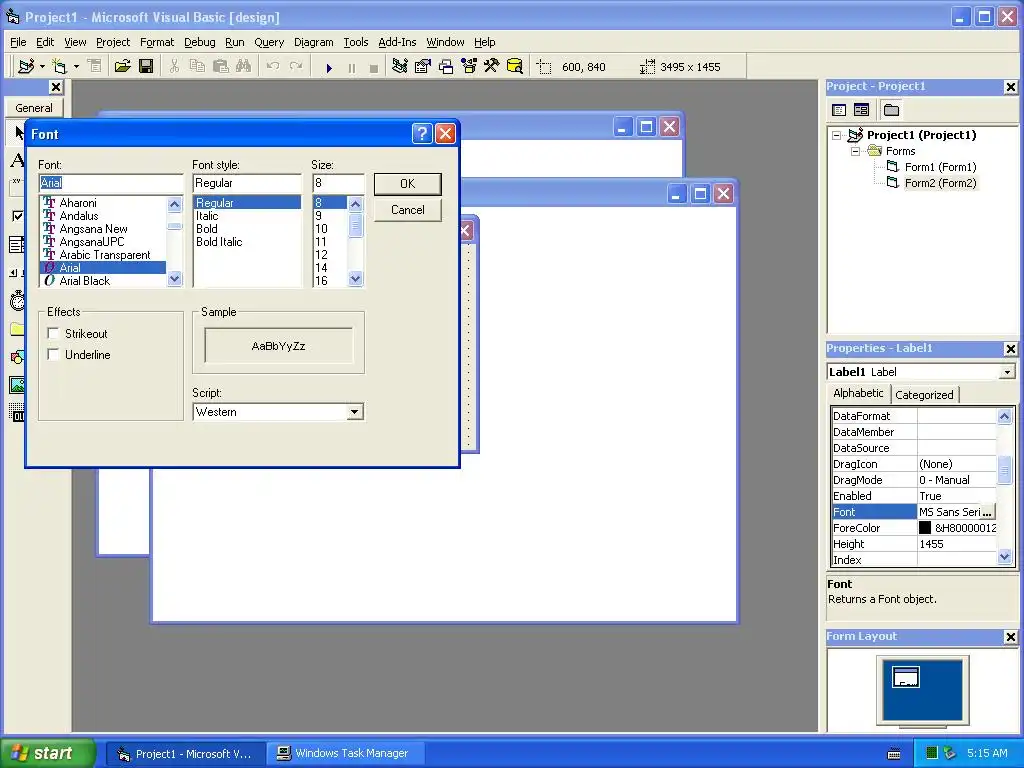Select the Shape control in the toolbox
The image size is (1024, 768).
(x=17, y=357)
